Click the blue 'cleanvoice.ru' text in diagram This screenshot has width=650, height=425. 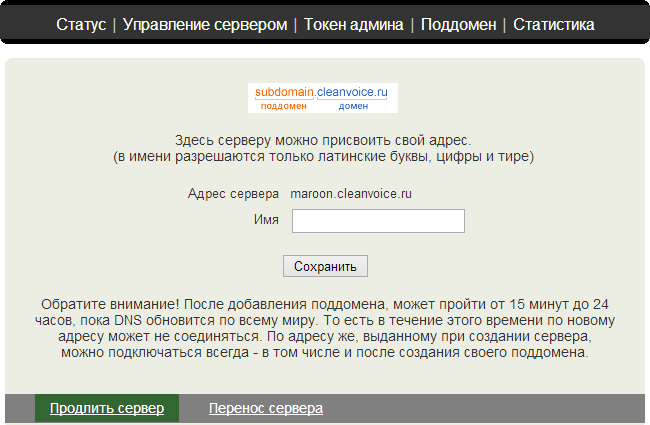pos(351,92)
